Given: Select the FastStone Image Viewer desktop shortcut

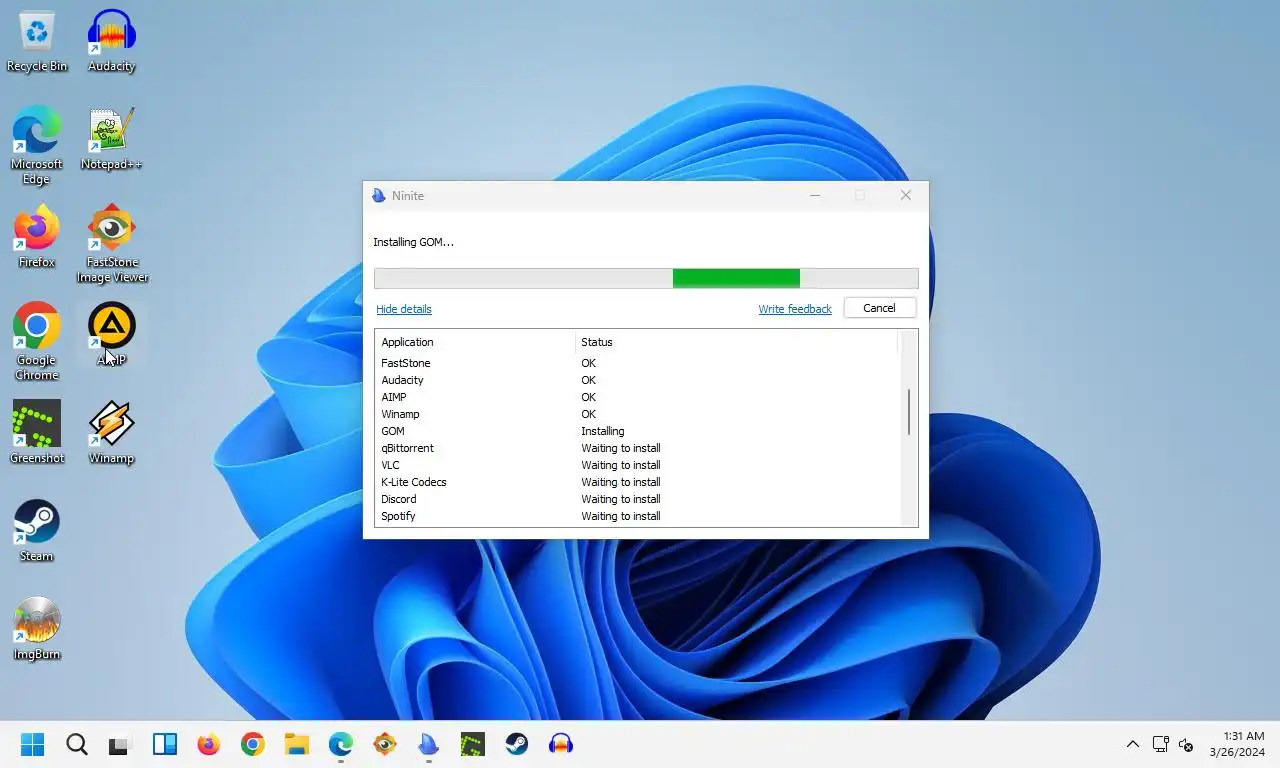Looking at the screenshot, I should point(111,244).
